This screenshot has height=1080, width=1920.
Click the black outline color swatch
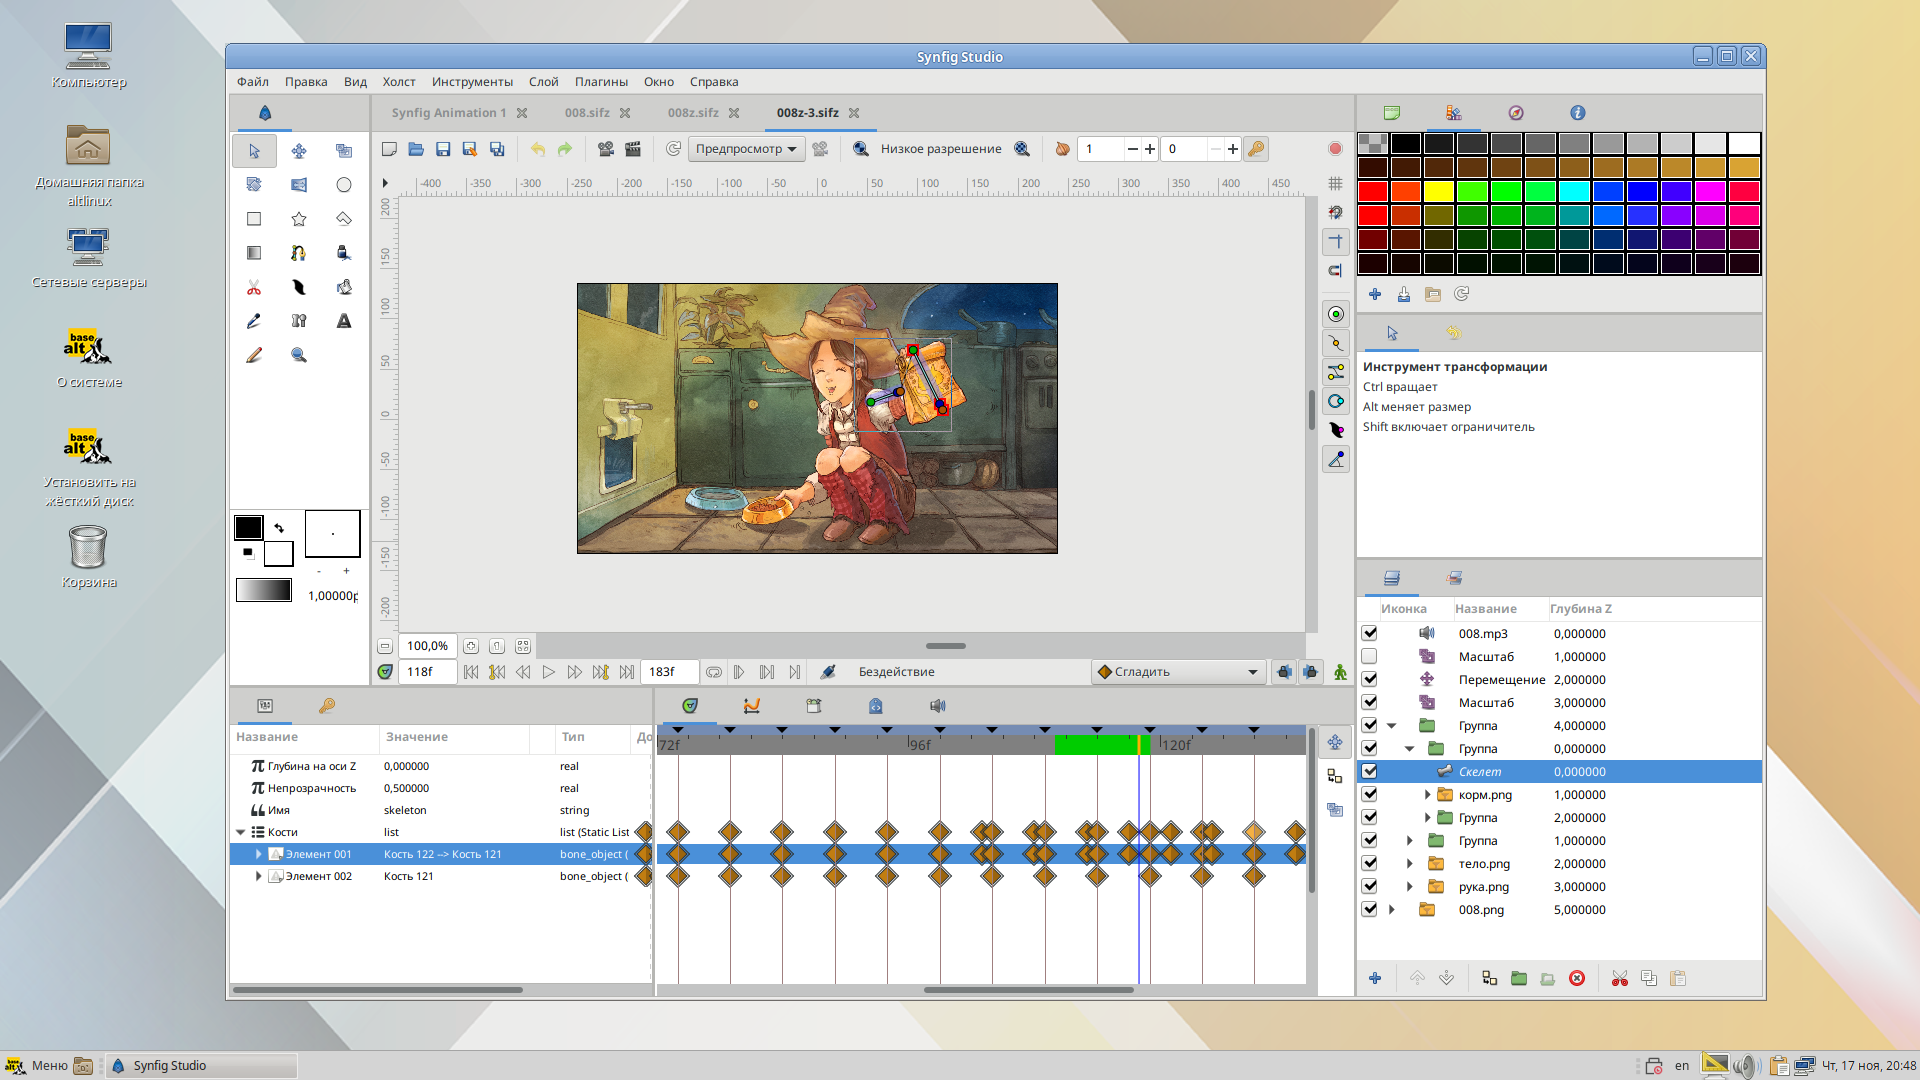[x=248, y=527]
